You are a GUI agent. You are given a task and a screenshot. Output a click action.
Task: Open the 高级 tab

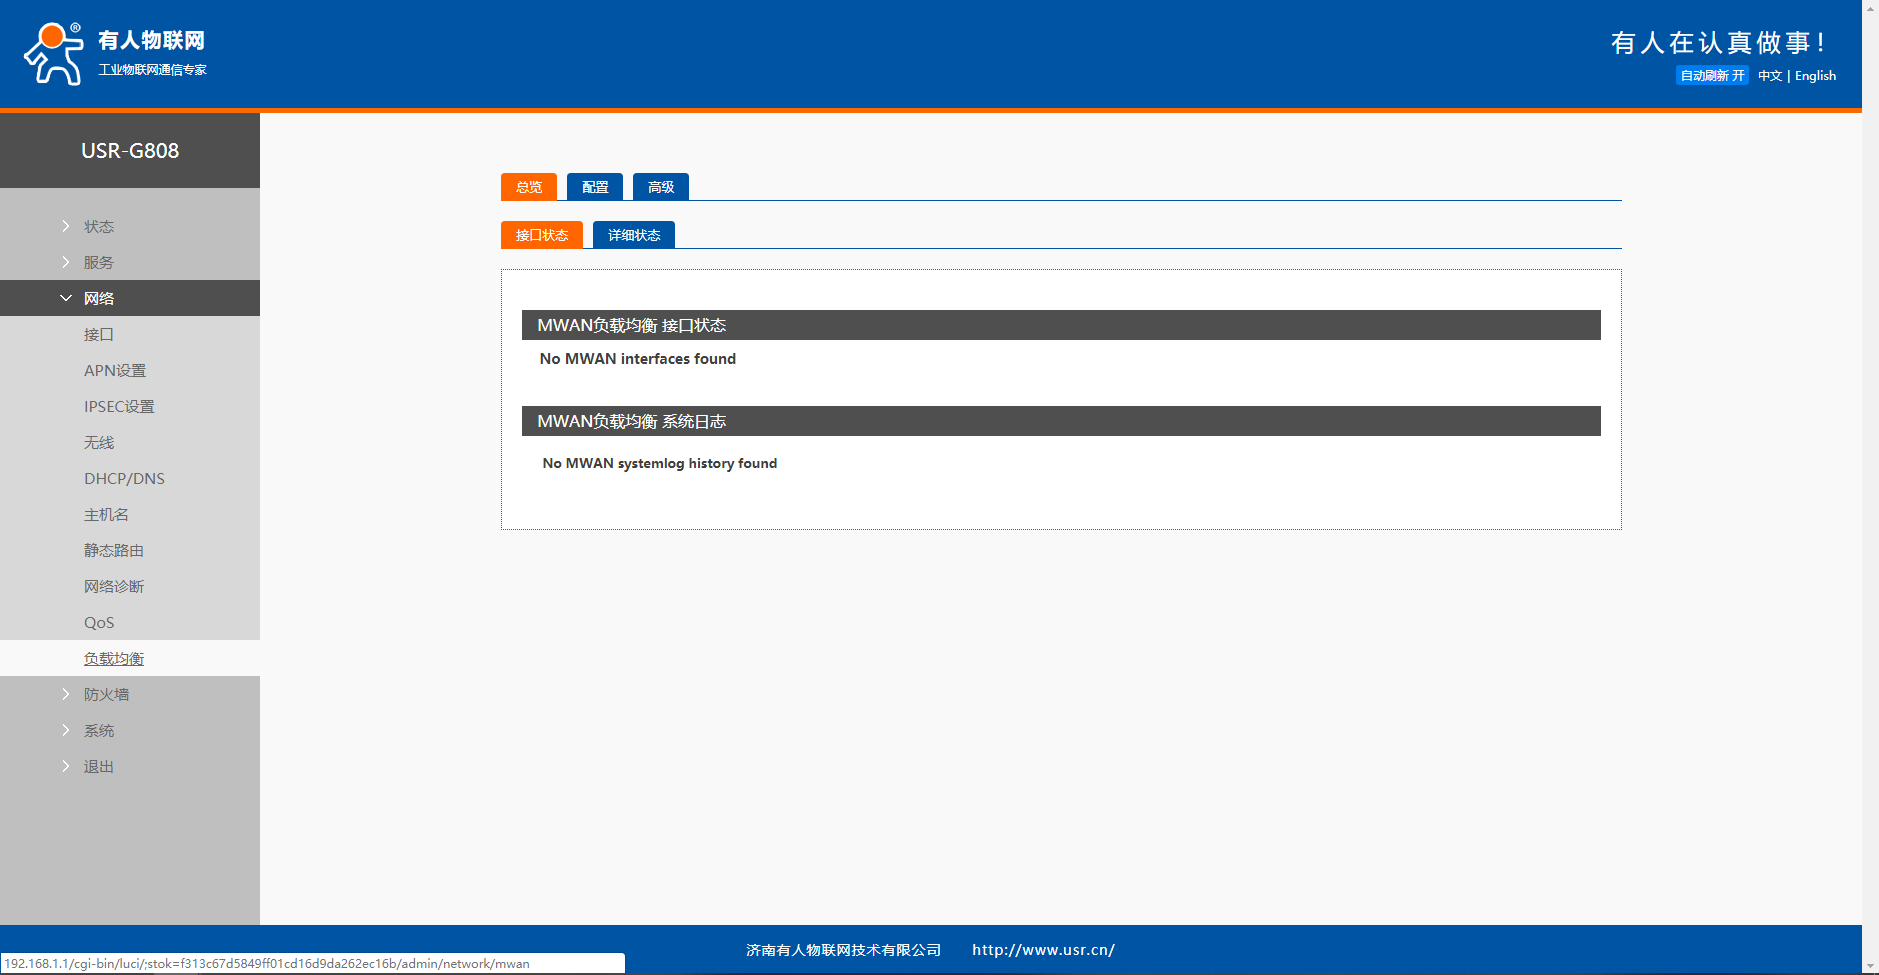pyautogui.click(x=660, y=187)
